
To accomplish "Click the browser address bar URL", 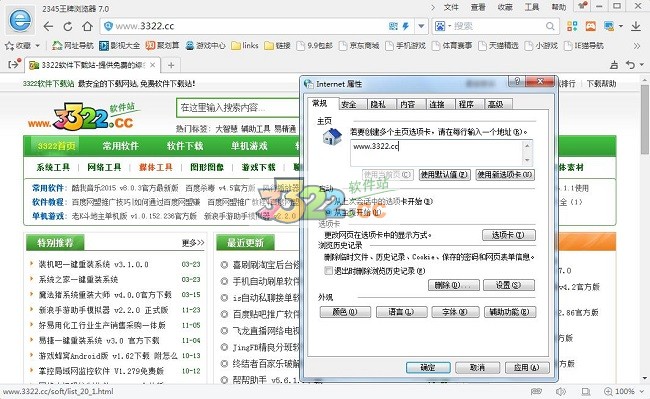I will [x=145, y=26].
